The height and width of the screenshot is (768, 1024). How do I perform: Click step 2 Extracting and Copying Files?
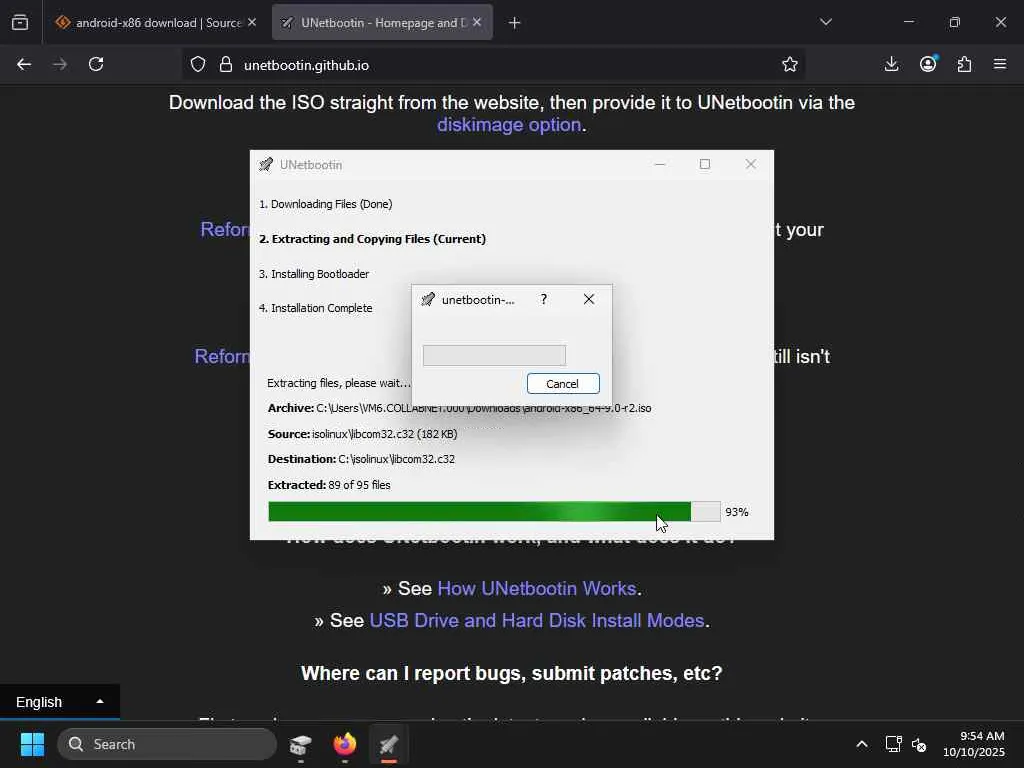click(372, 239)
